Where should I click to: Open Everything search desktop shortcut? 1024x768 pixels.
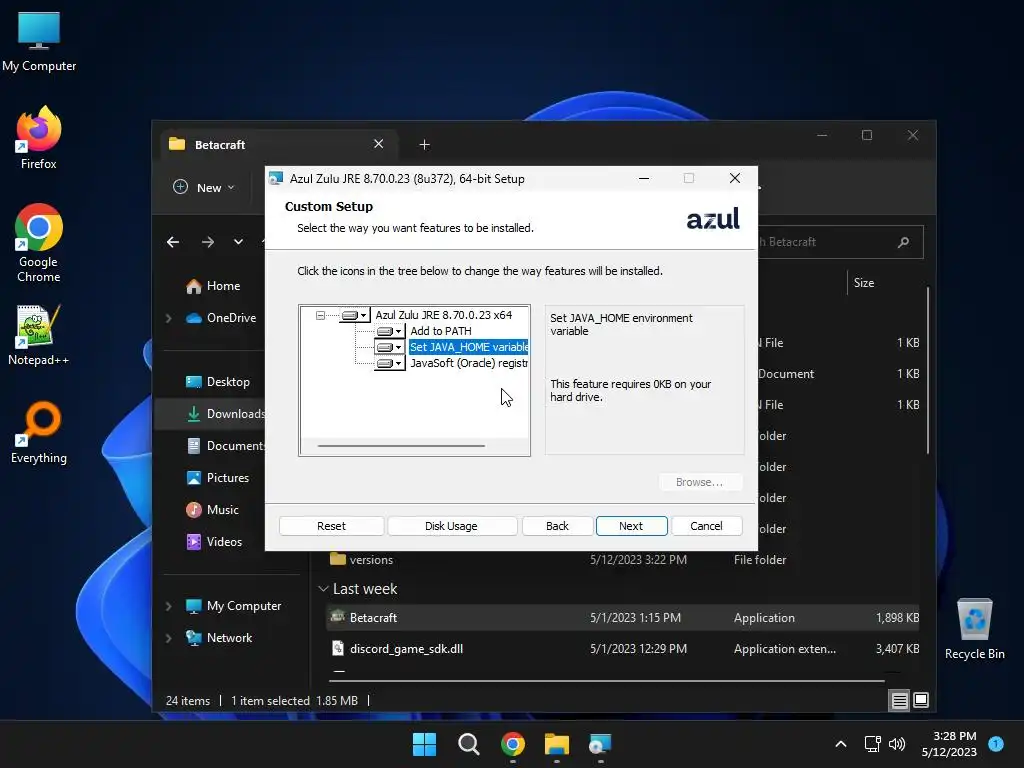coord(39,432)
